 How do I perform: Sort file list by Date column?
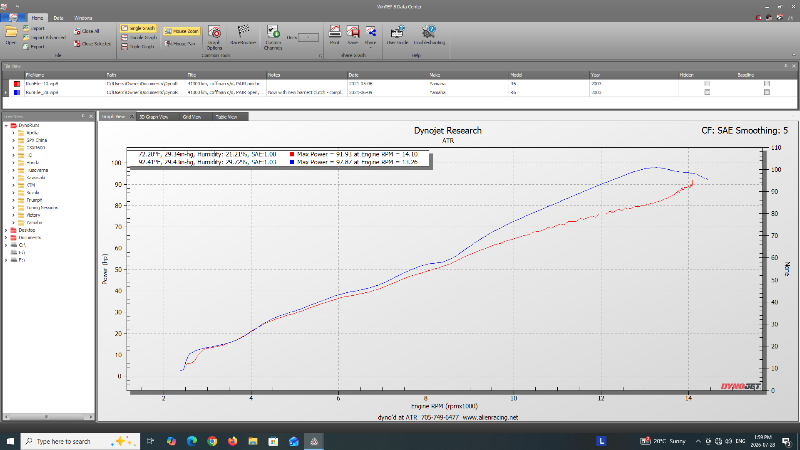pos(387,75)
